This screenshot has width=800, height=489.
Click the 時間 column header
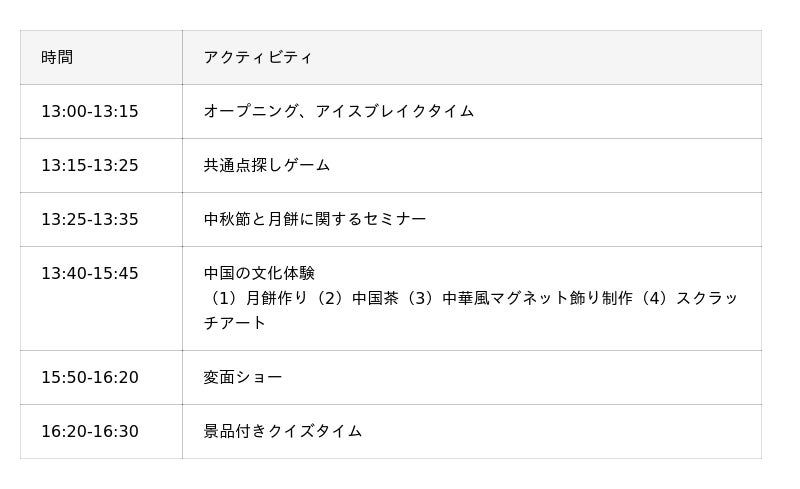[57, 57]
